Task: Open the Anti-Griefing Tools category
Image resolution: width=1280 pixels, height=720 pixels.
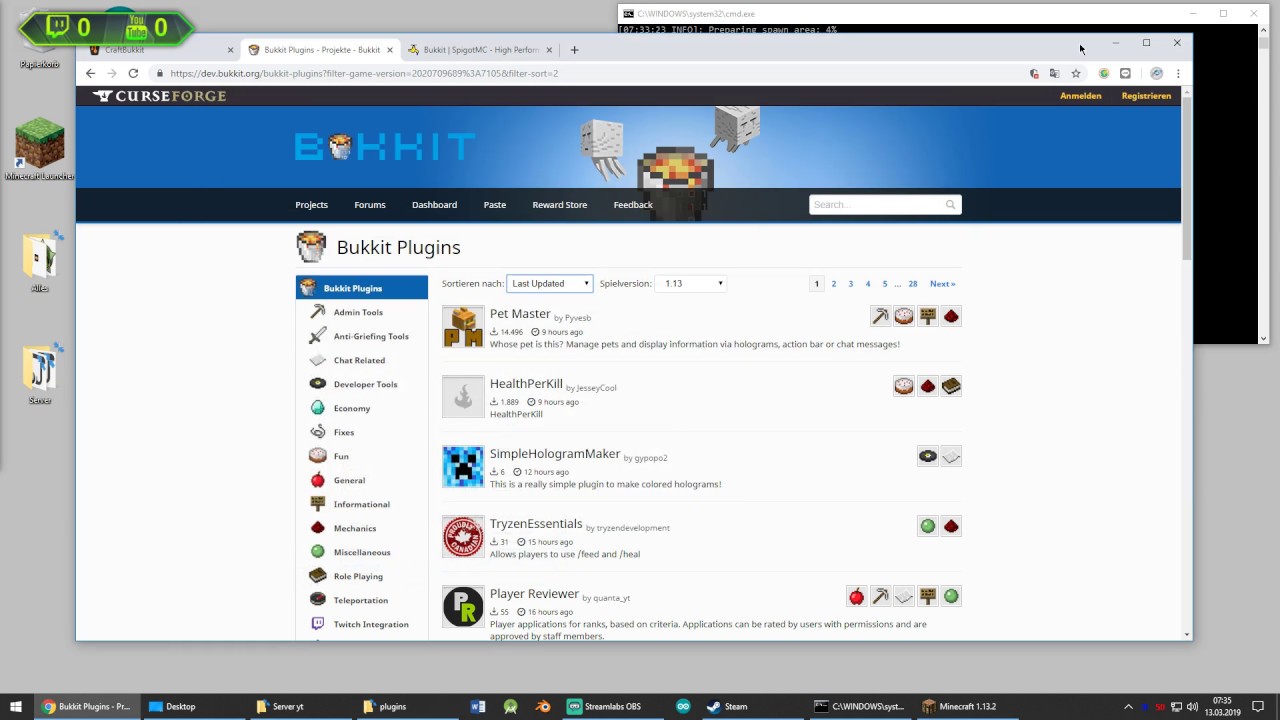Action: [370, 336]
